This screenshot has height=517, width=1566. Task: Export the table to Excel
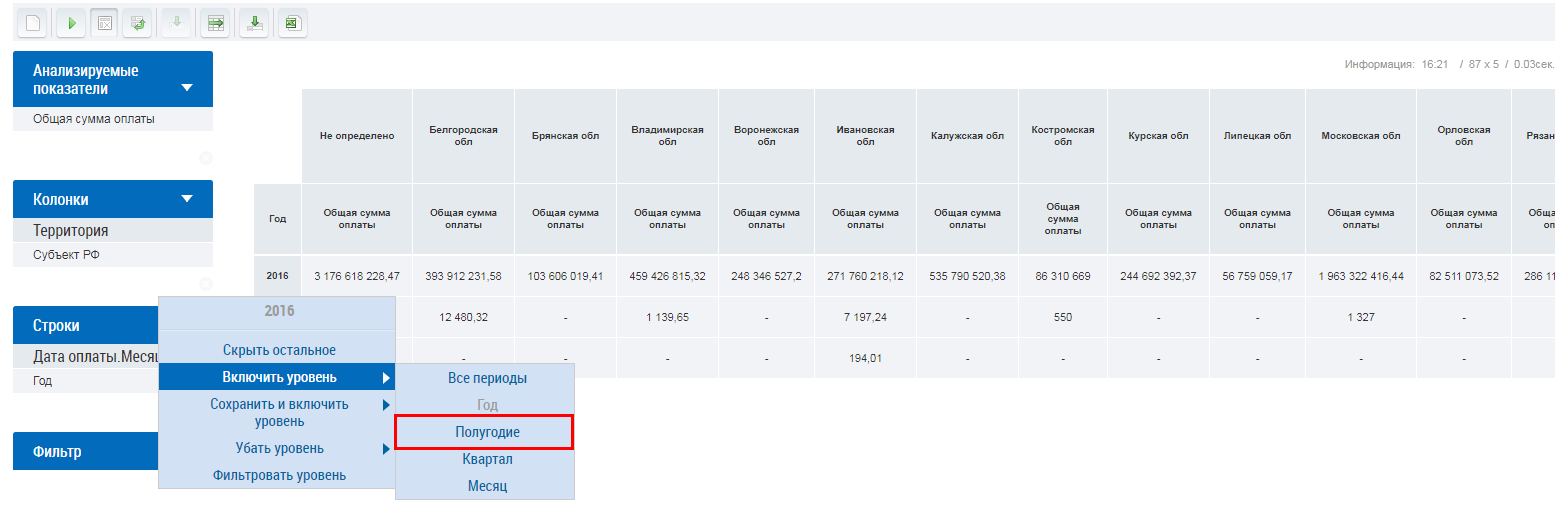(x=291, y=22)
